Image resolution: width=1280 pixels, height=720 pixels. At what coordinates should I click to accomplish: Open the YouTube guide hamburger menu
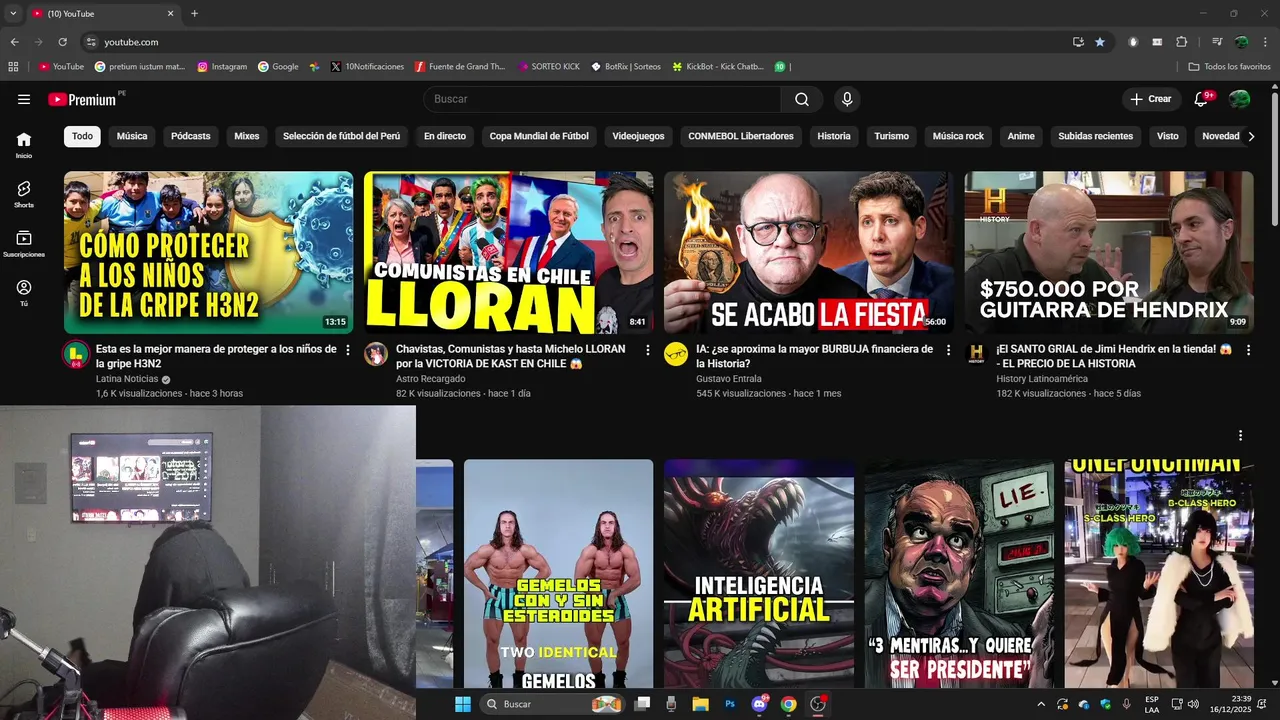tap(24, 99)
